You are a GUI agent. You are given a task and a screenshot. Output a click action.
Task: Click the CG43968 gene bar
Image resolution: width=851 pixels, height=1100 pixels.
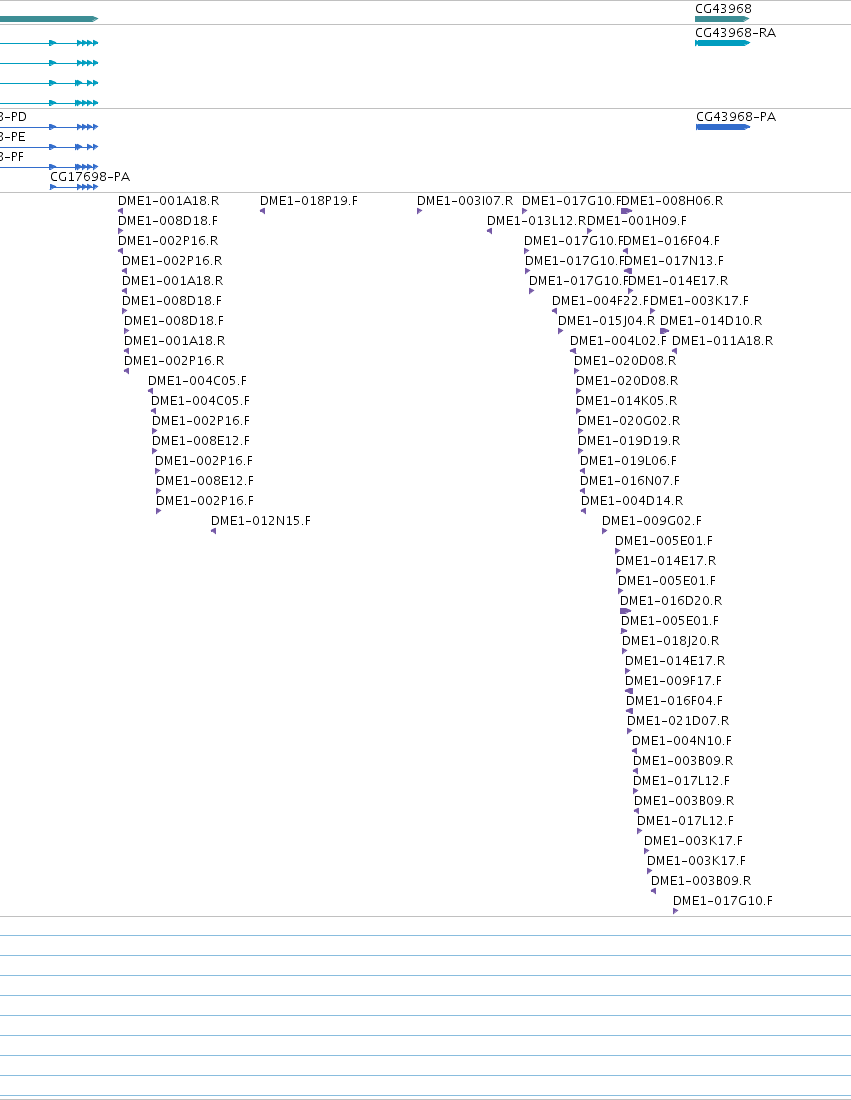(722, 19)
